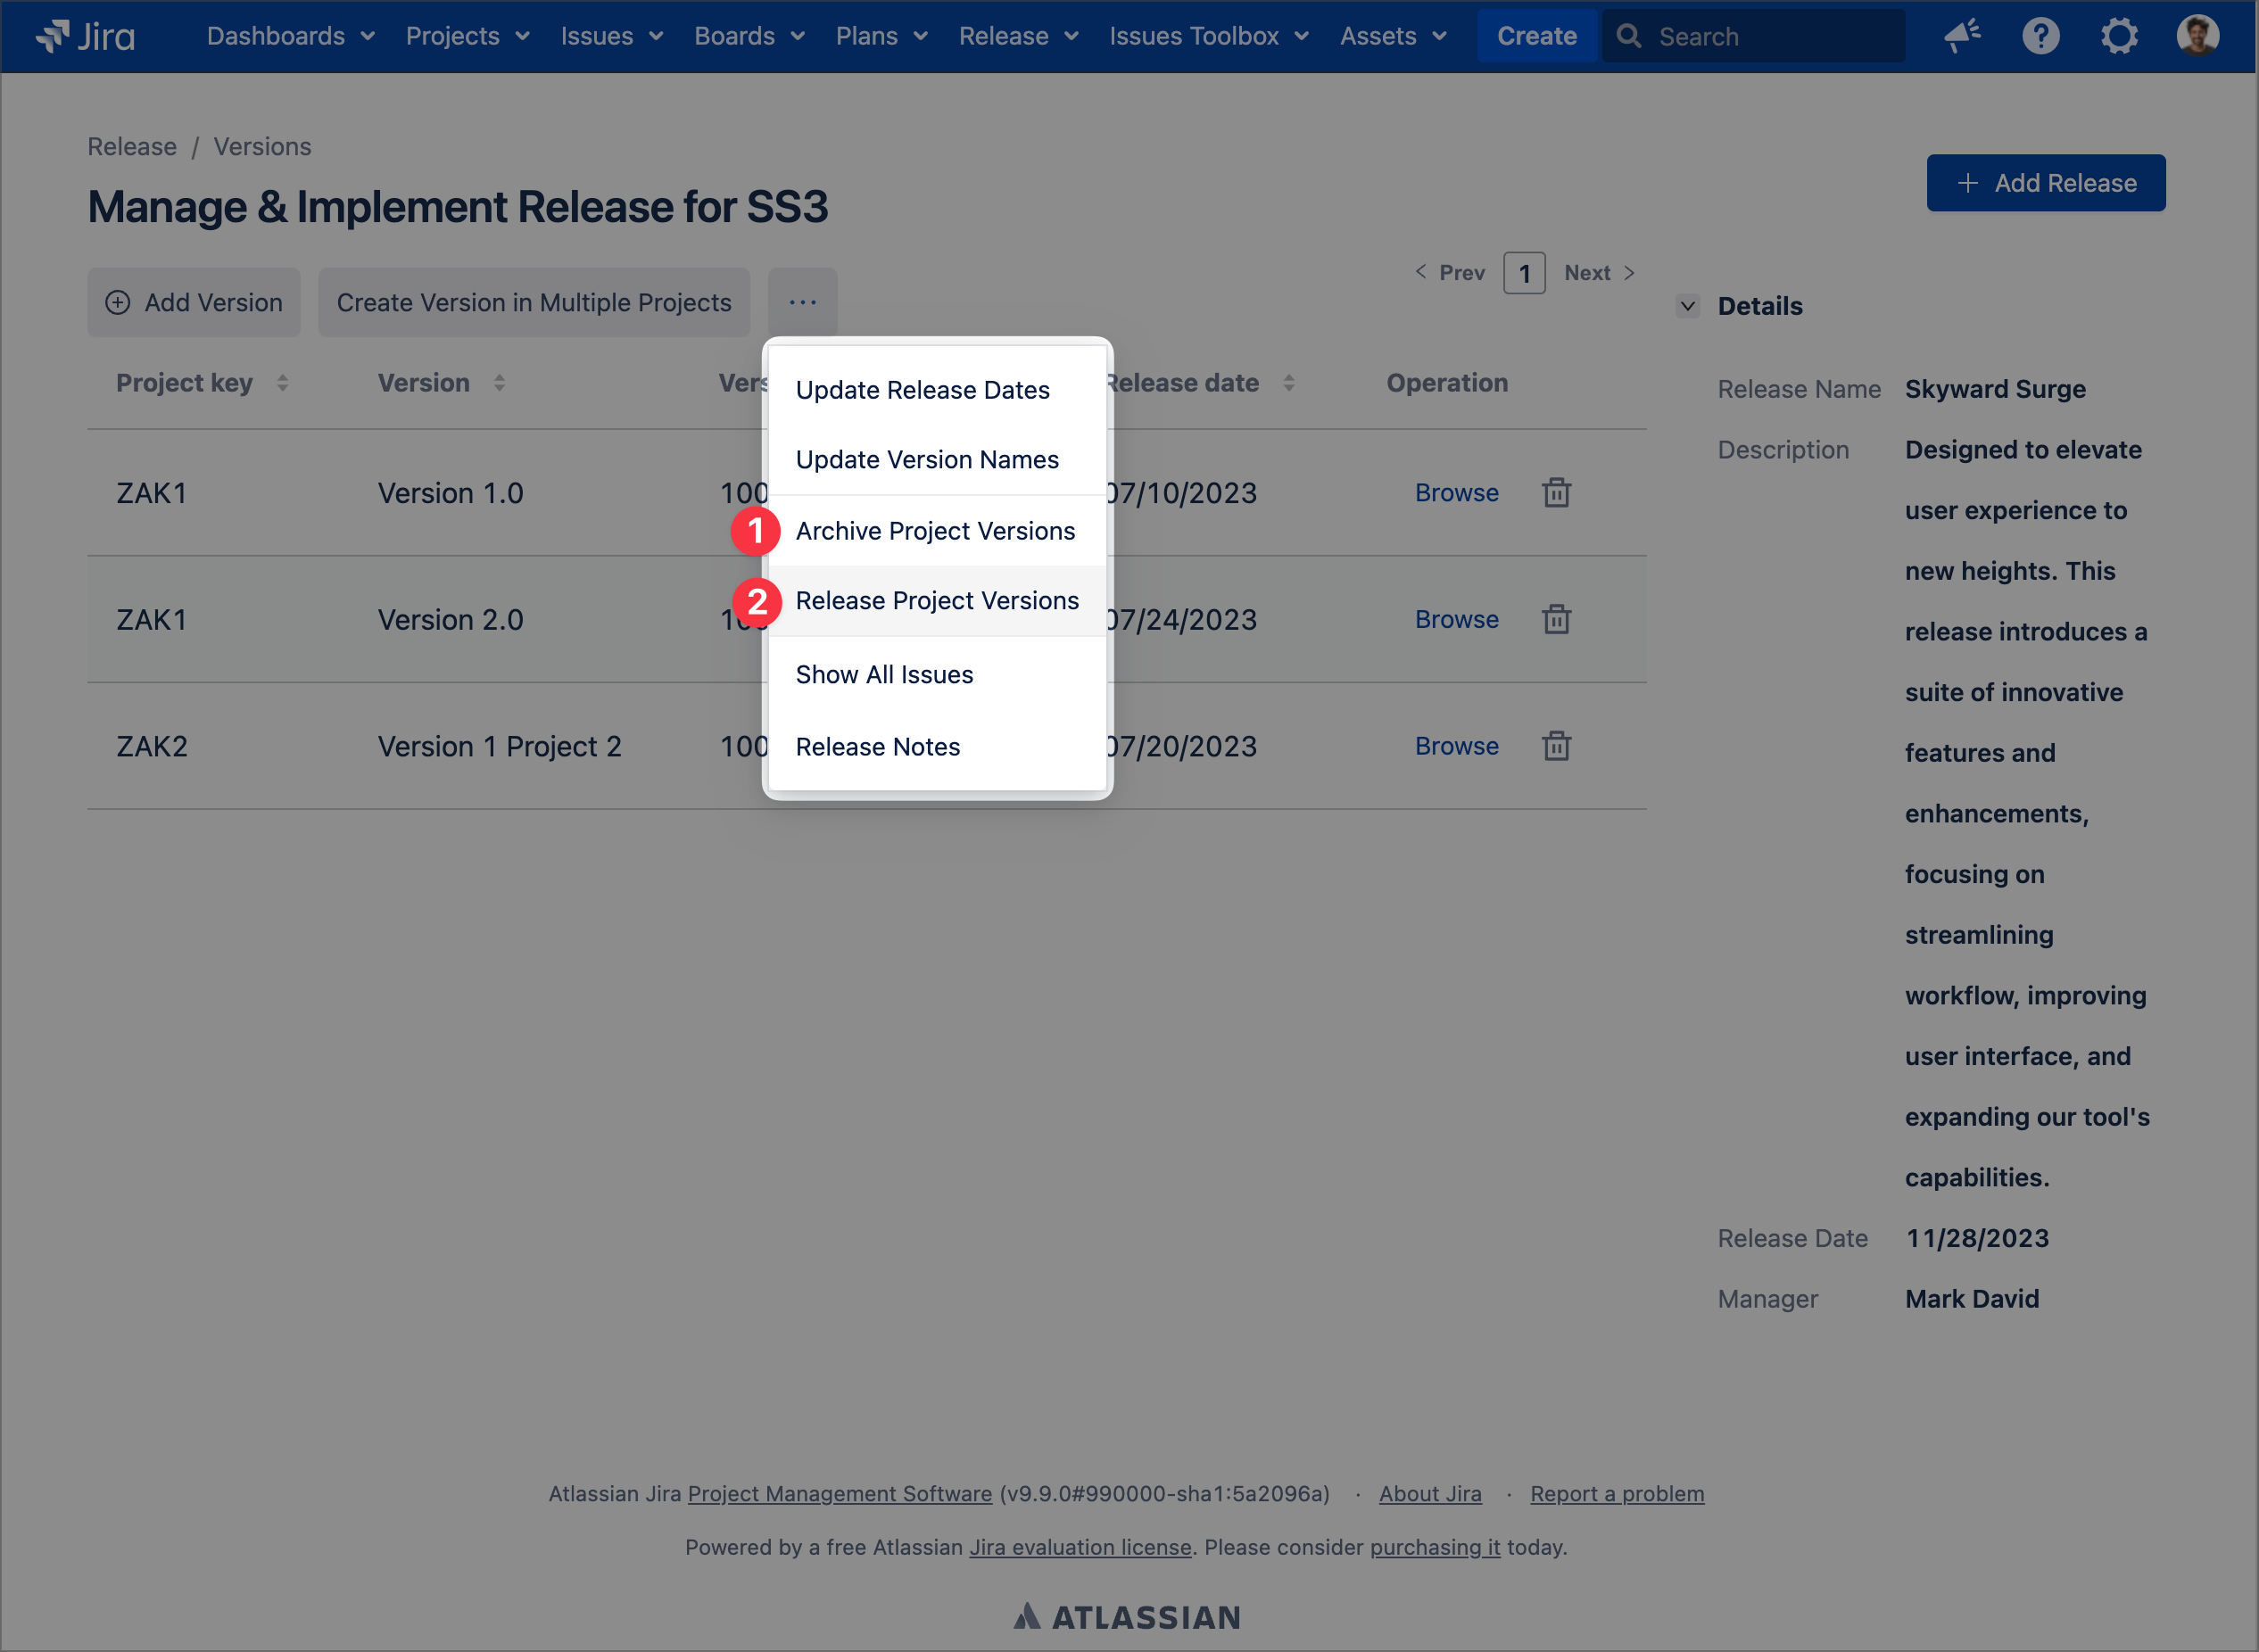This screenshot has height=1652, width=2259.
Task: Select Update Version Names menu item
Action: click(x=937, y=459)
